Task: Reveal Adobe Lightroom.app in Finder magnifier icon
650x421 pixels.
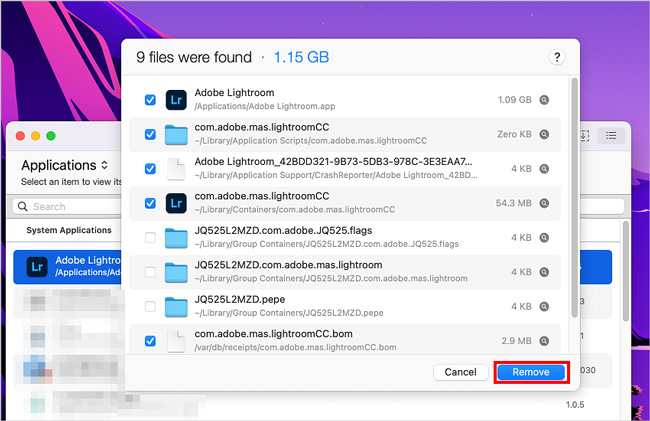Action: [544, 100]
